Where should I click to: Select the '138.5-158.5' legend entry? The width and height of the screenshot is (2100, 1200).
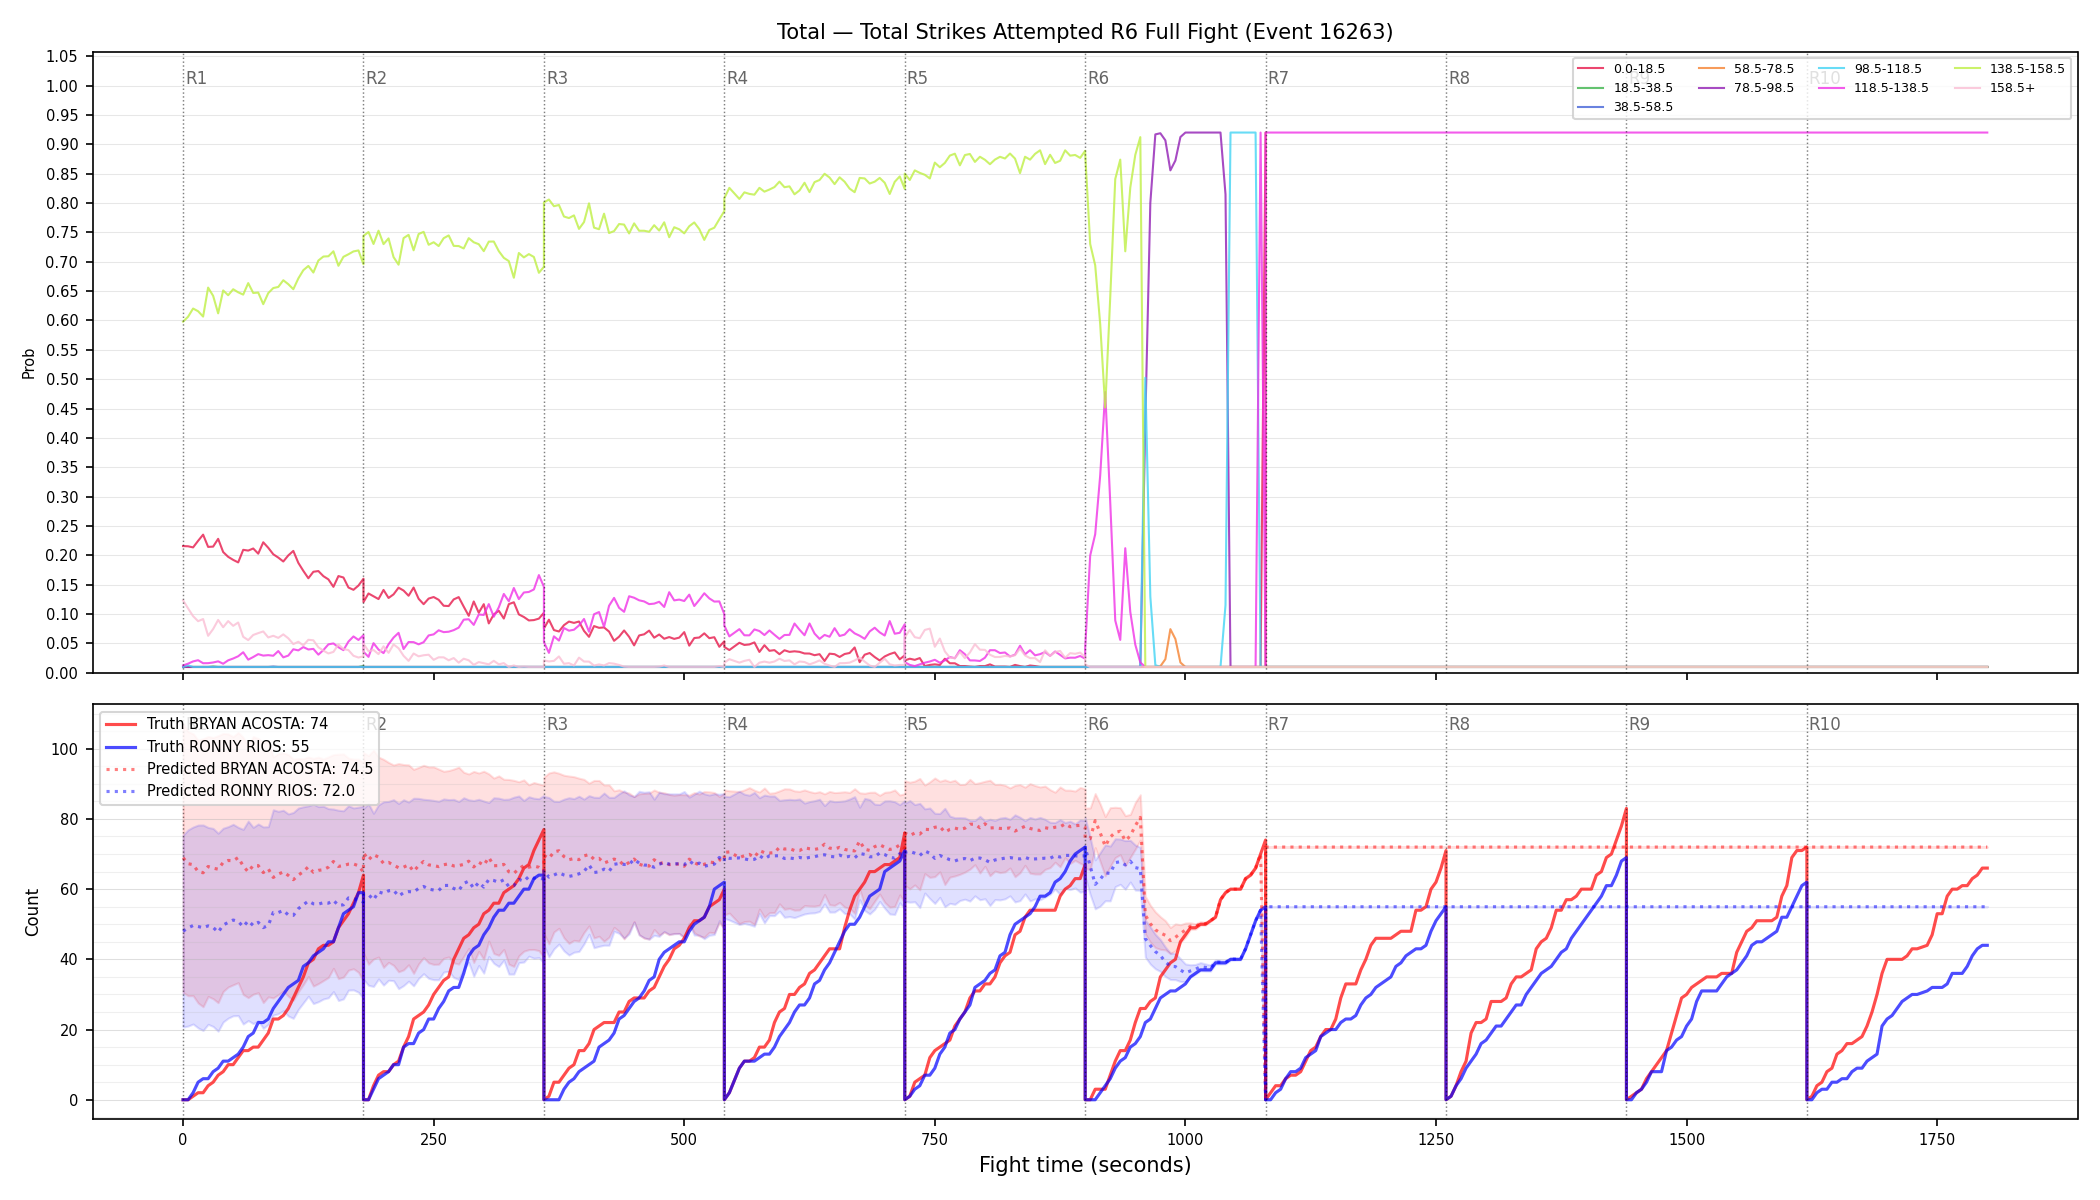click(2010, 69)
